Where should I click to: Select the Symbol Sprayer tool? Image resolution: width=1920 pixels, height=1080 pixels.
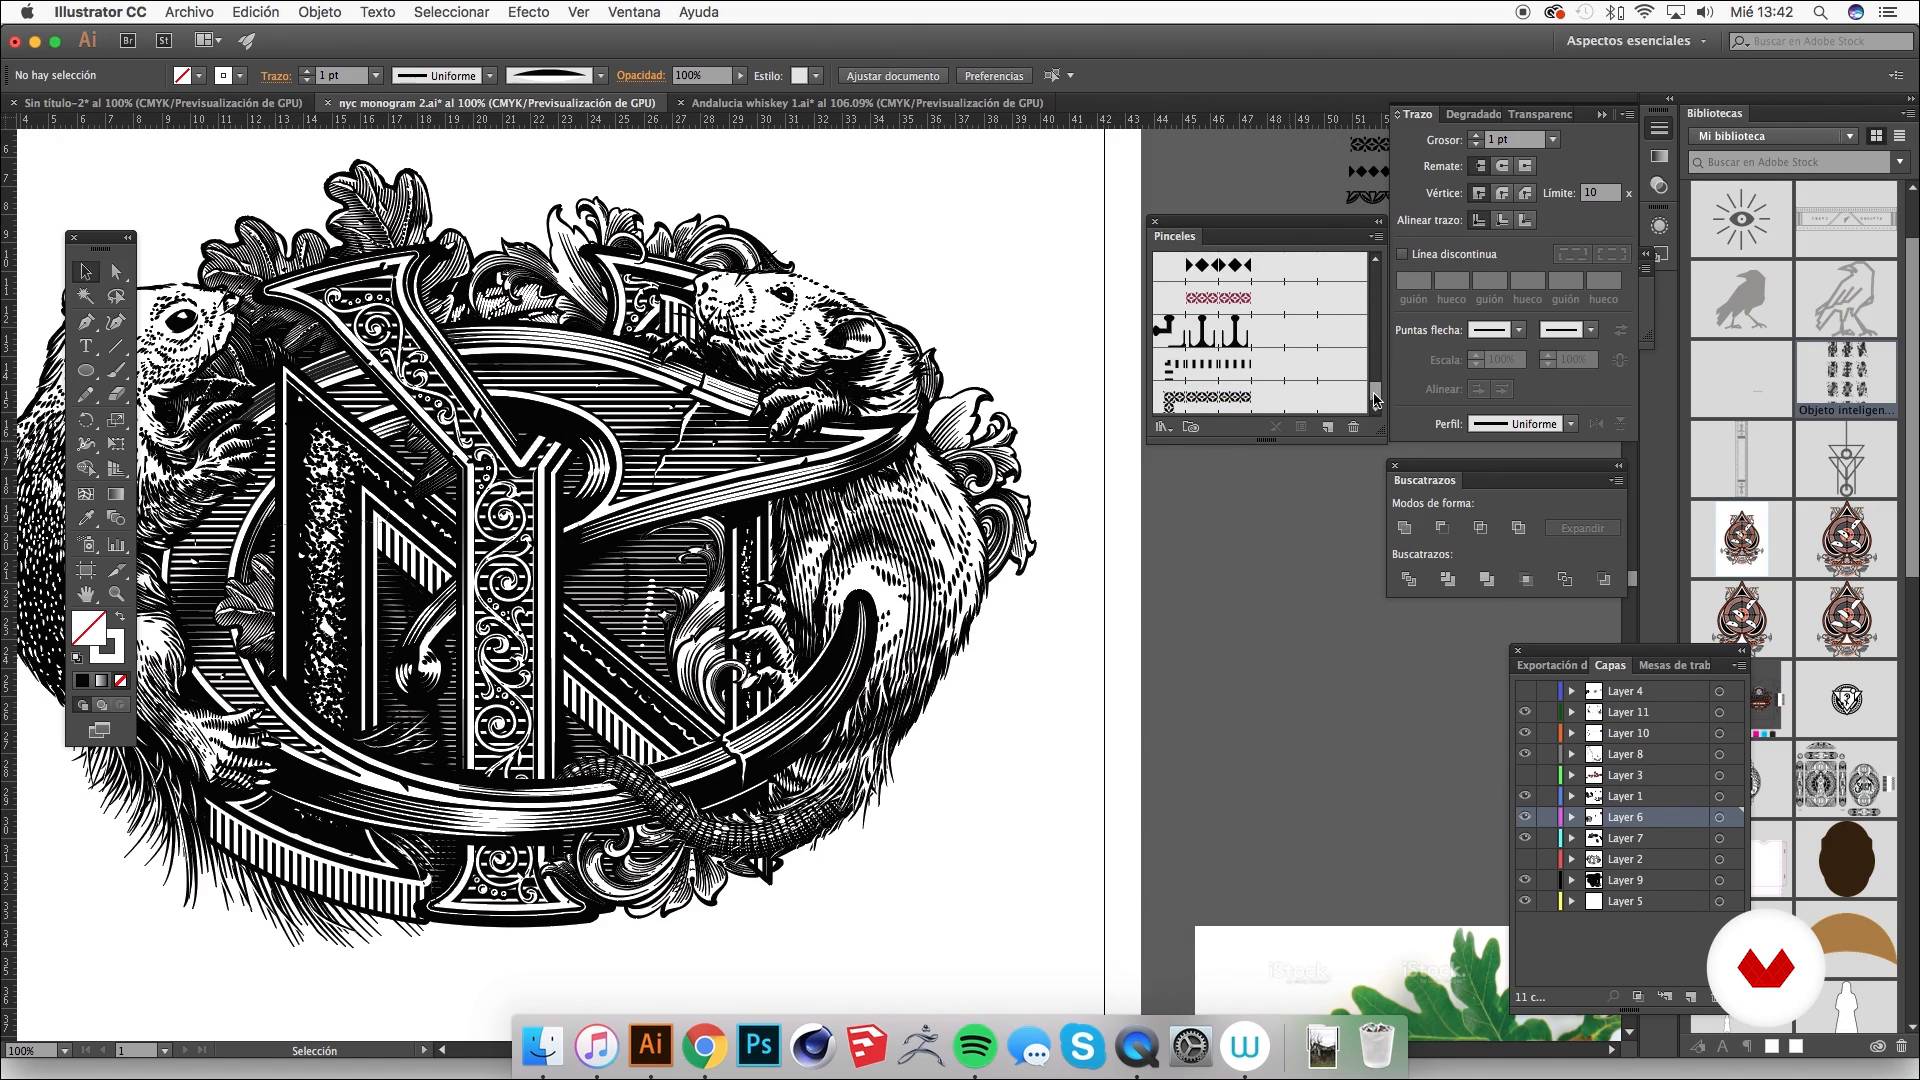click(86, 545)
